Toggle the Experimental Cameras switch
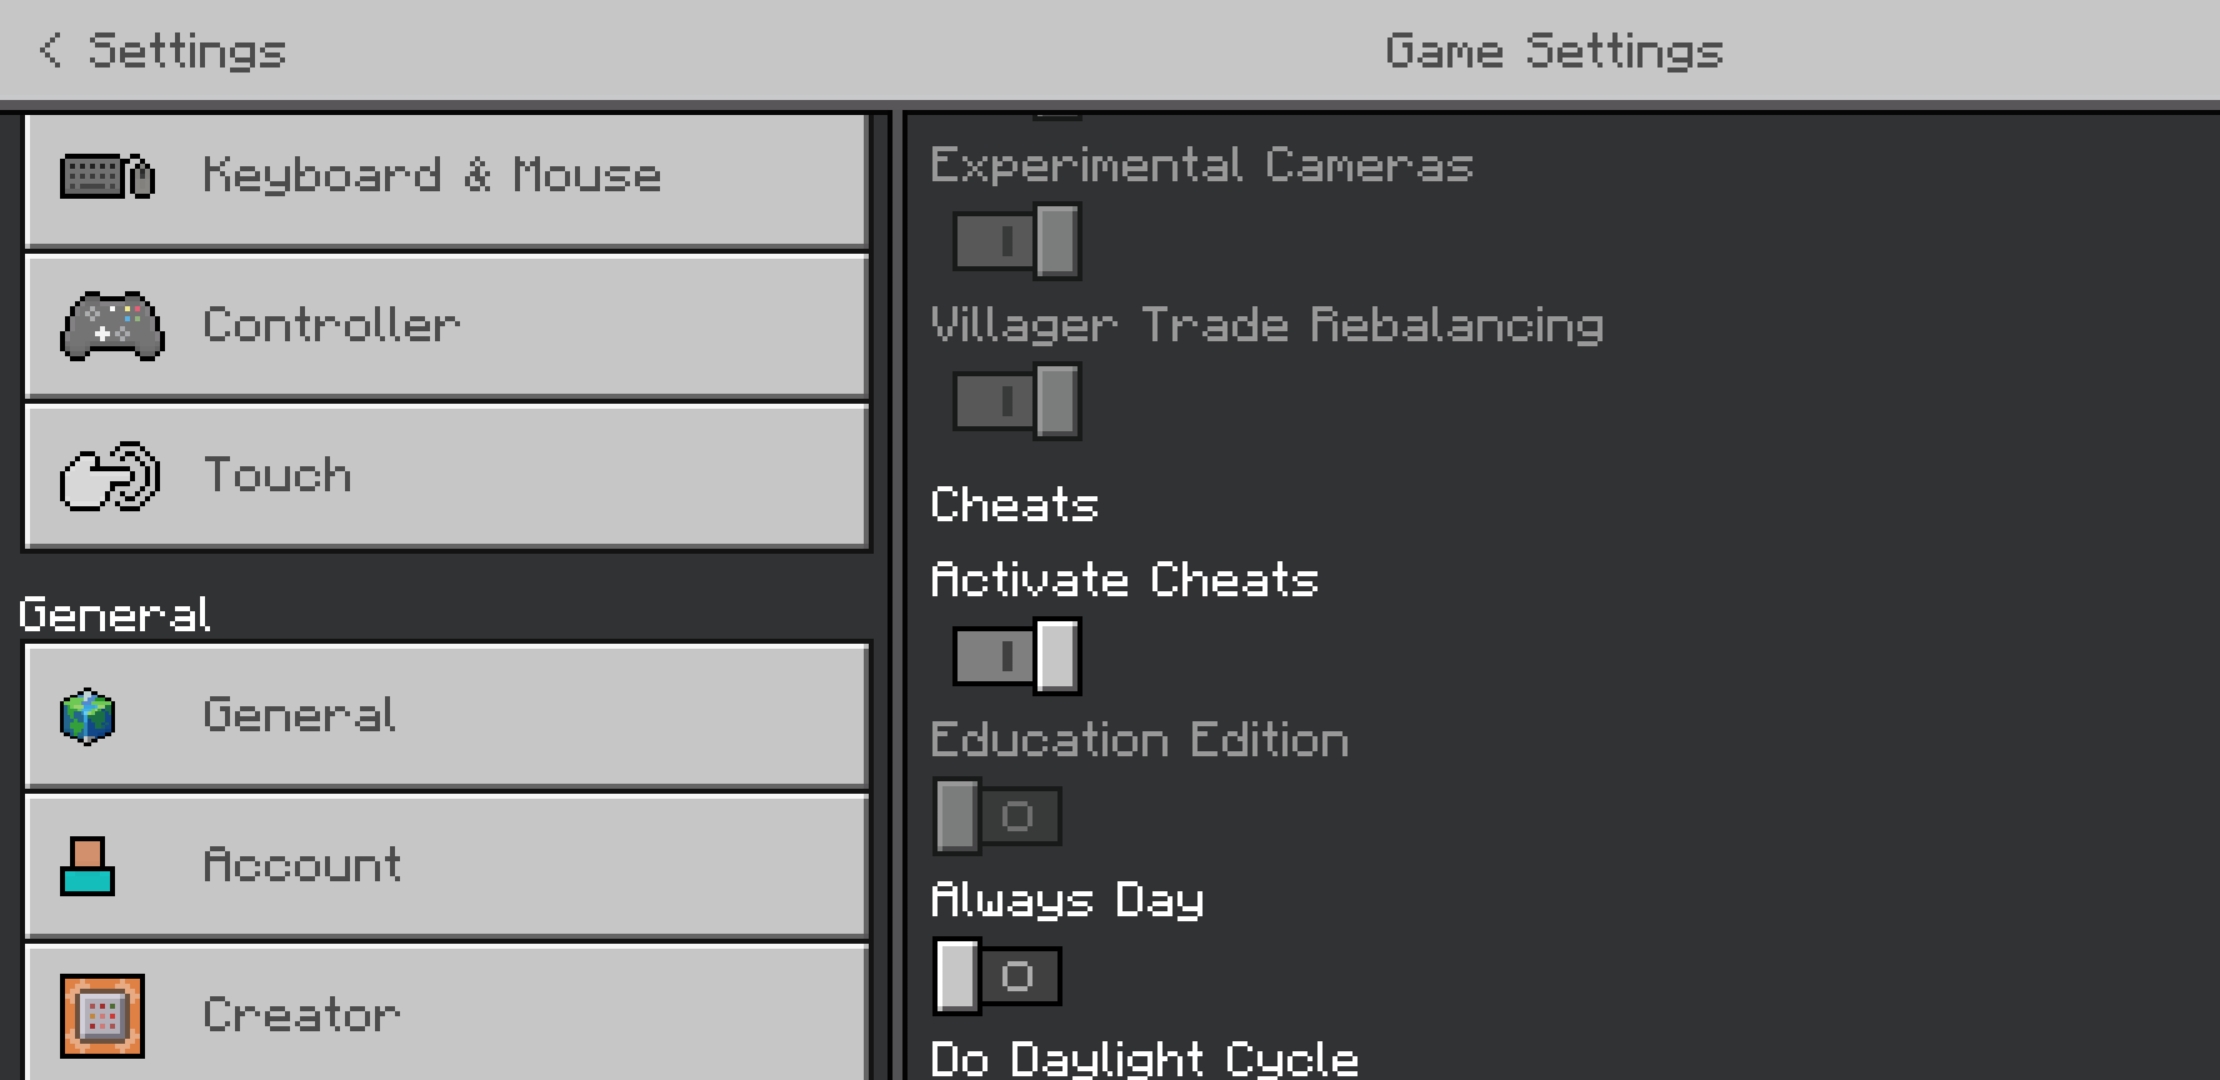2220x1080 pixels. click(x=1016, y=241)
